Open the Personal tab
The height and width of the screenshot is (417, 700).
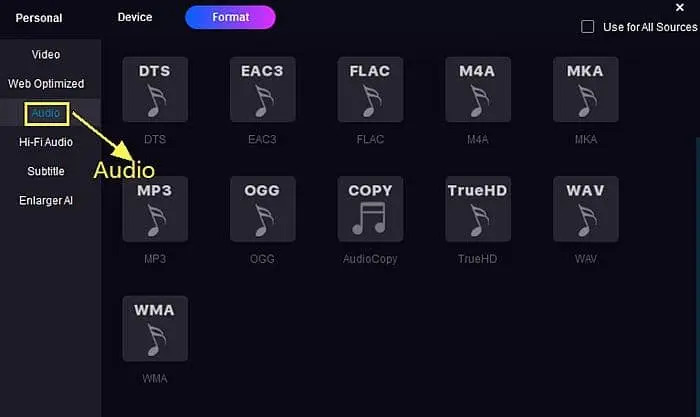click(x=39, y=18)
